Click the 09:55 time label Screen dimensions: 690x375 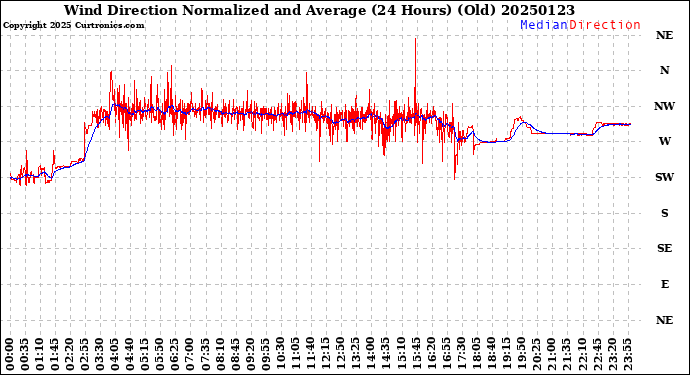265,355
